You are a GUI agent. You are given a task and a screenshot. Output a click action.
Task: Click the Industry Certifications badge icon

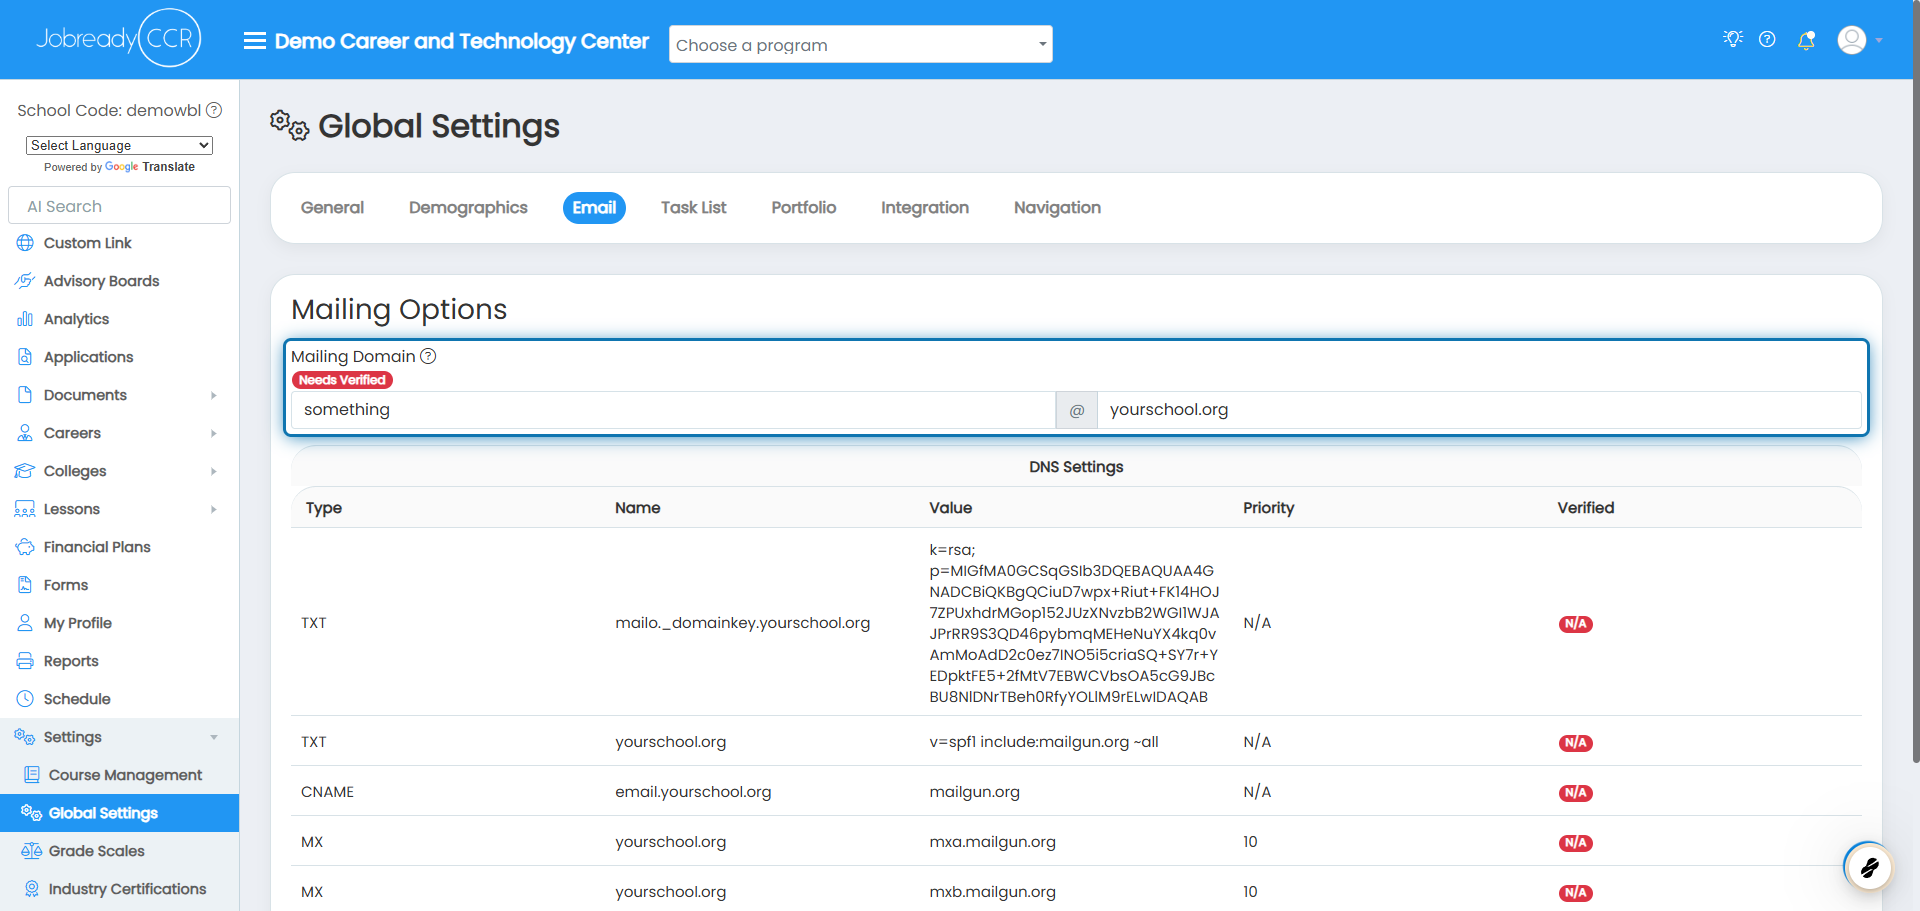31,889
